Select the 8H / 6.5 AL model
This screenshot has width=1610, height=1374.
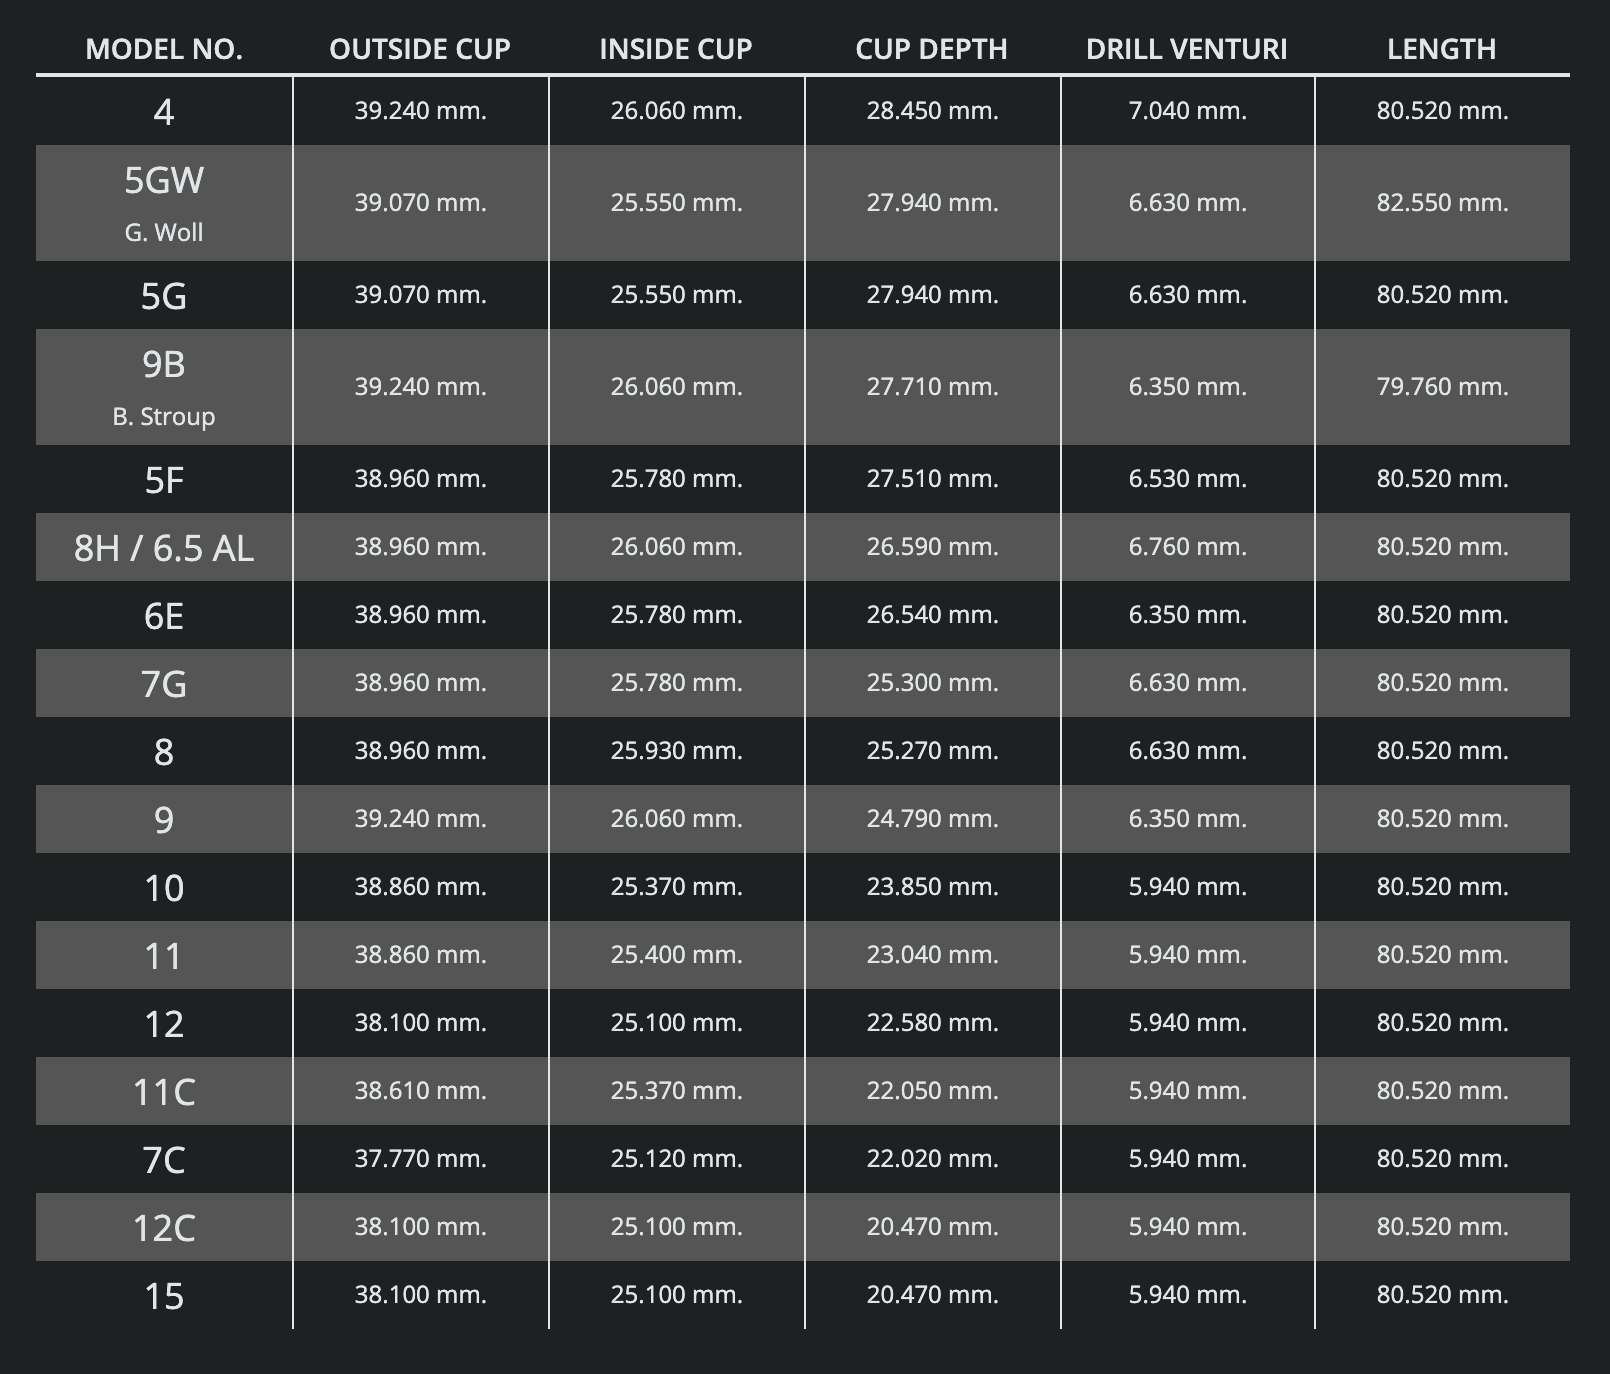pos(164,547)
